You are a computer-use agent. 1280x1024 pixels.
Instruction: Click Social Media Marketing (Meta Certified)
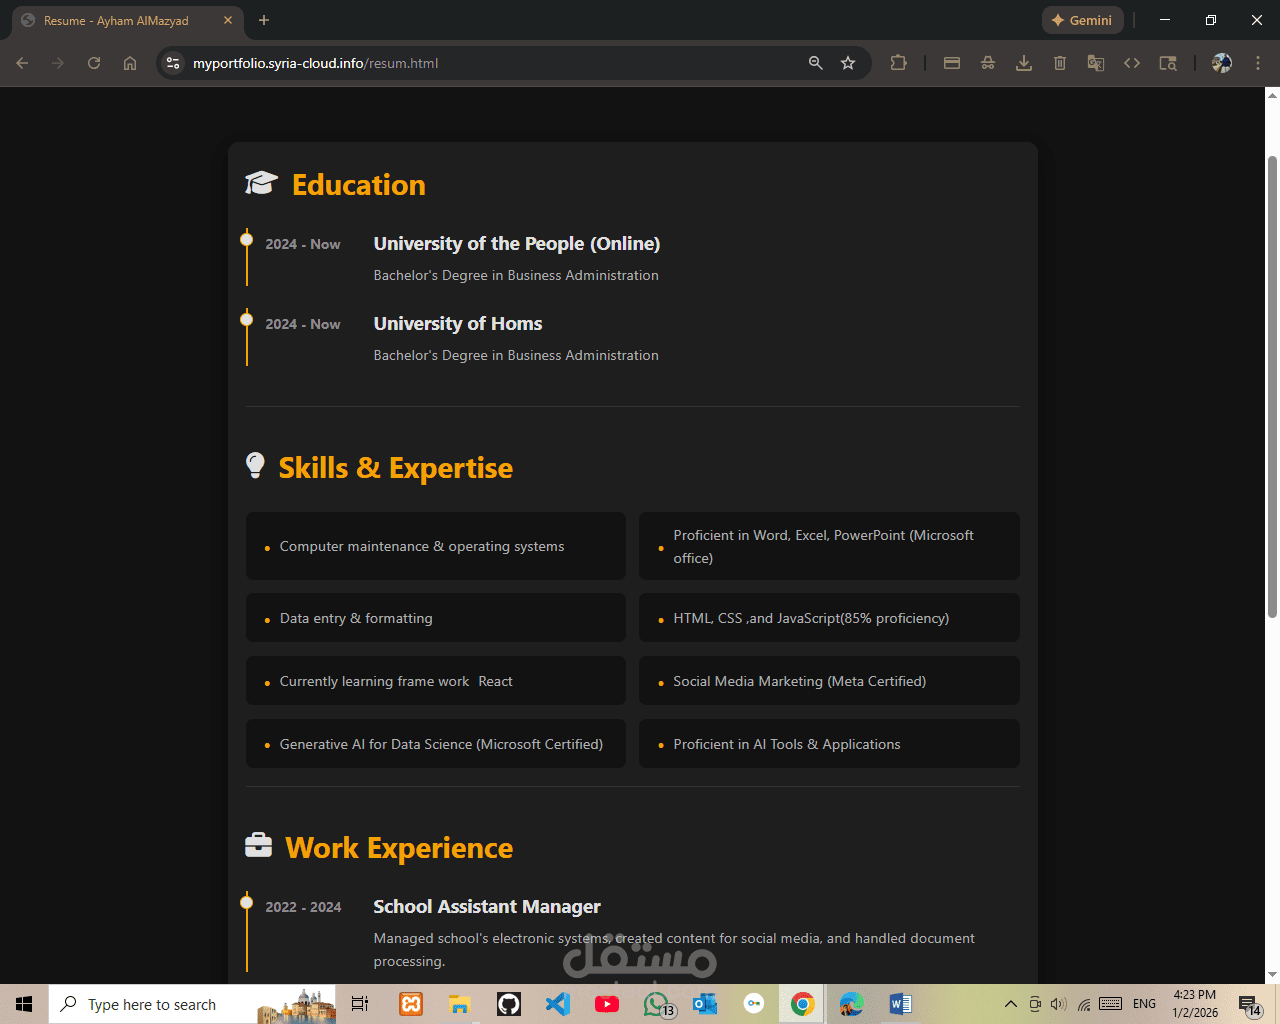(829, 681)
